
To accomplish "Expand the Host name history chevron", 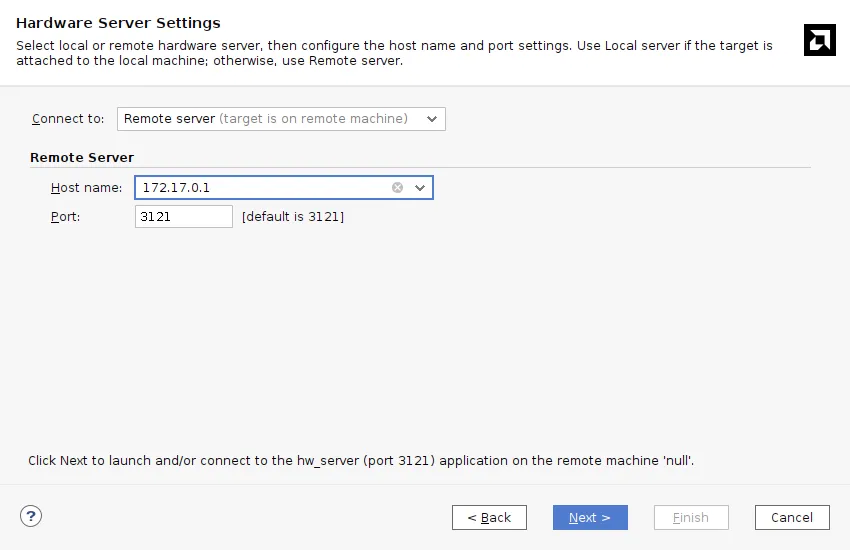I will point(420,187).
